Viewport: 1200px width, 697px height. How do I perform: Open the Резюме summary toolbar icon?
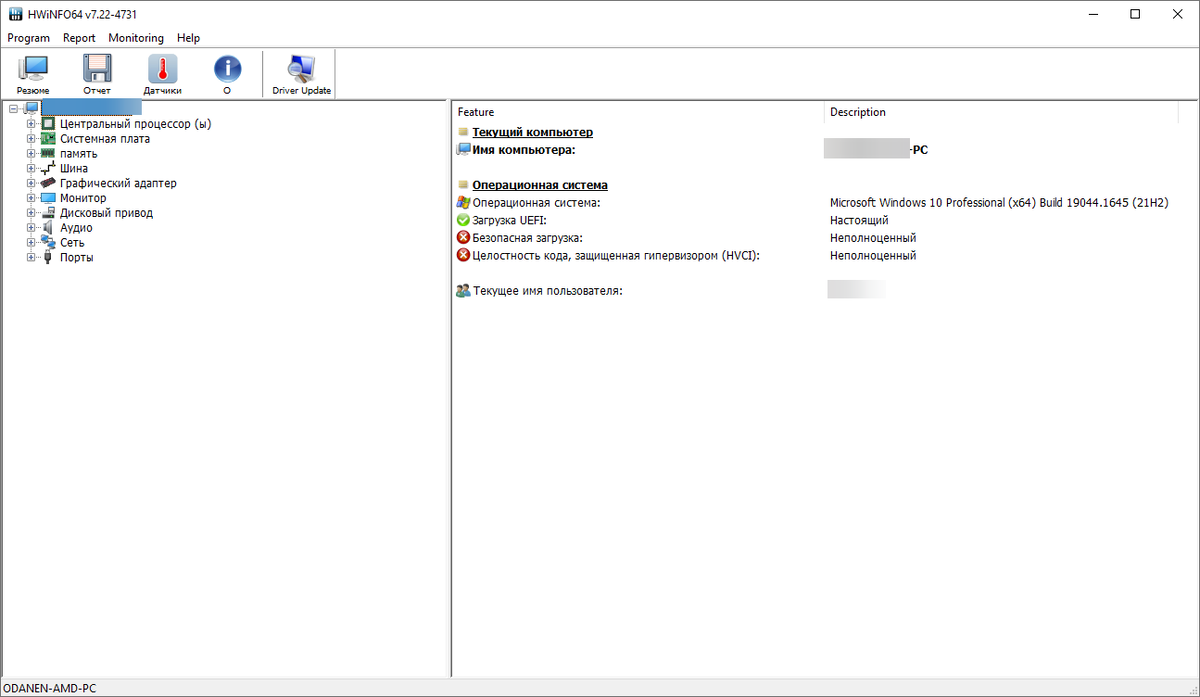pyautogui.click(x=33, y=75)
